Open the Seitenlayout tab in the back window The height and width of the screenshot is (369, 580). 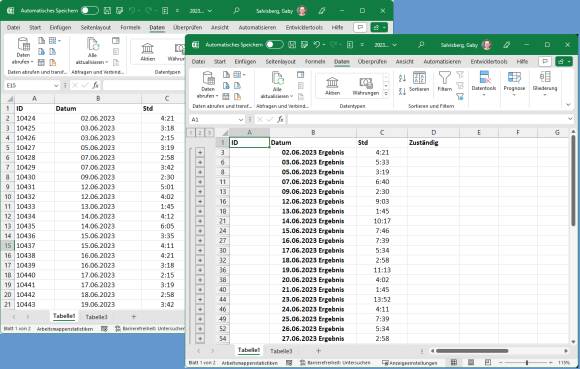96,27
